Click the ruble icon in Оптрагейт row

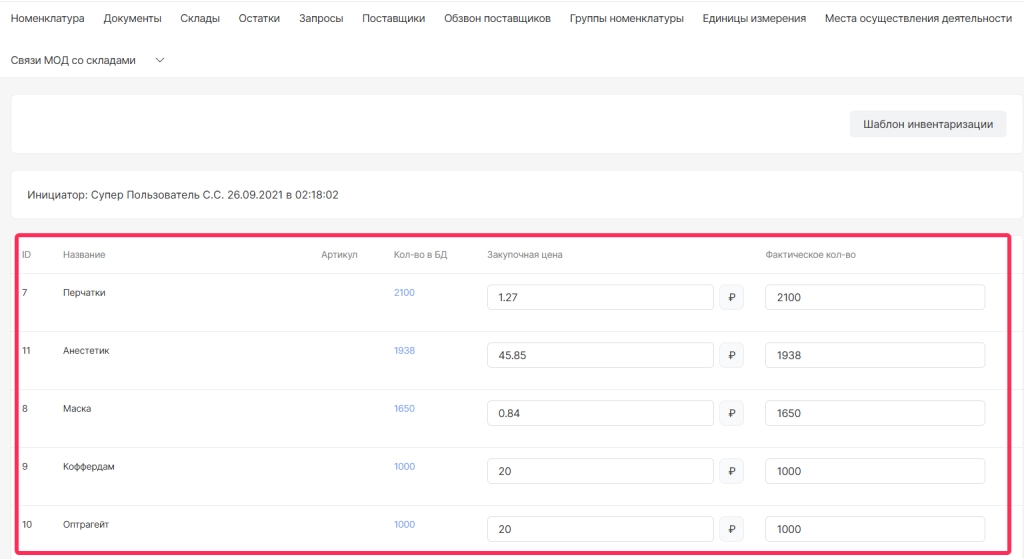731,529
